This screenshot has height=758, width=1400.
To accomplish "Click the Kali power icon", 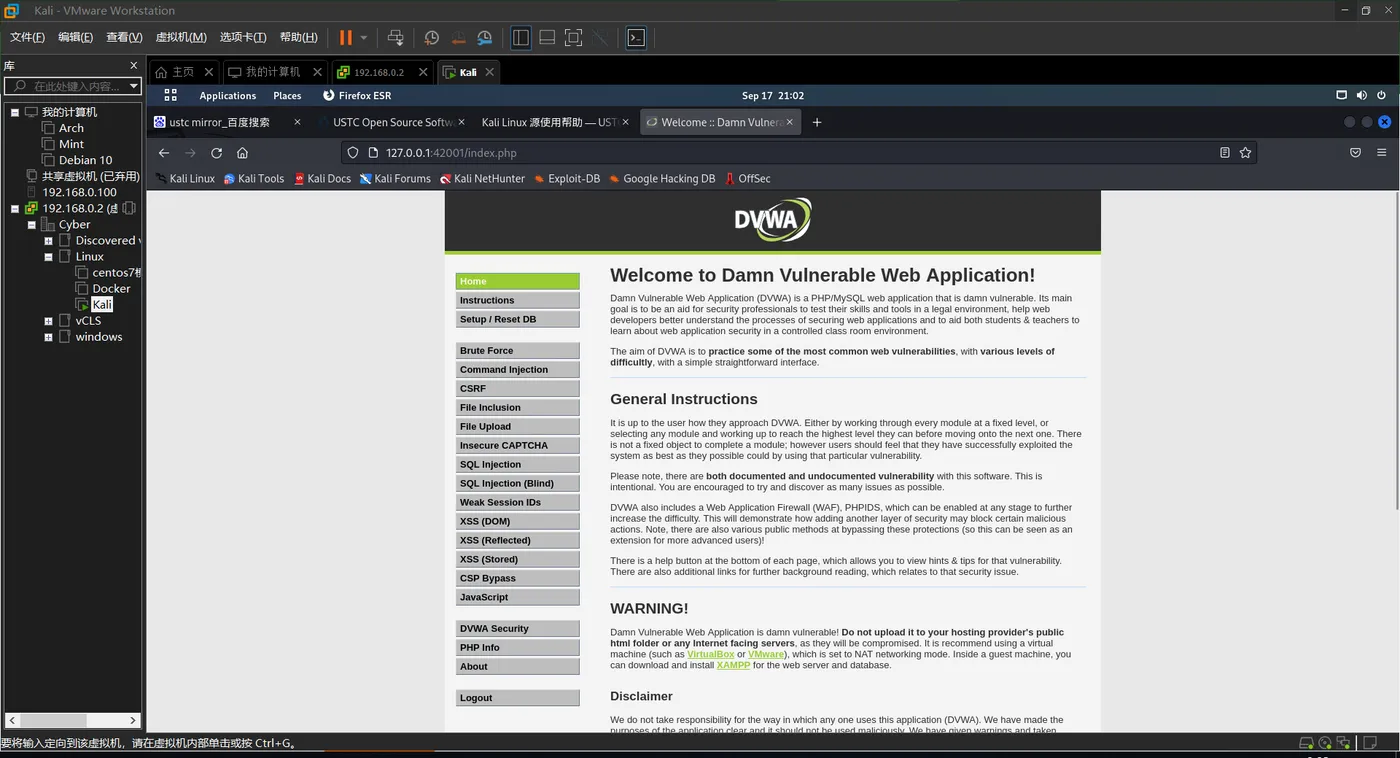I will point(1382,95).
